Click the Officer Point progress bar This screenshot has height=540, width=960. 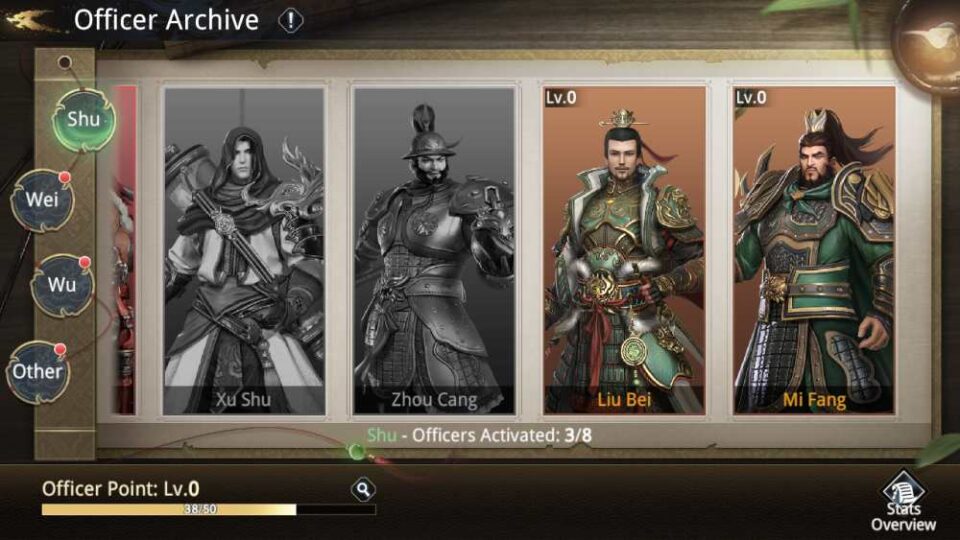(x=208, y=509)
